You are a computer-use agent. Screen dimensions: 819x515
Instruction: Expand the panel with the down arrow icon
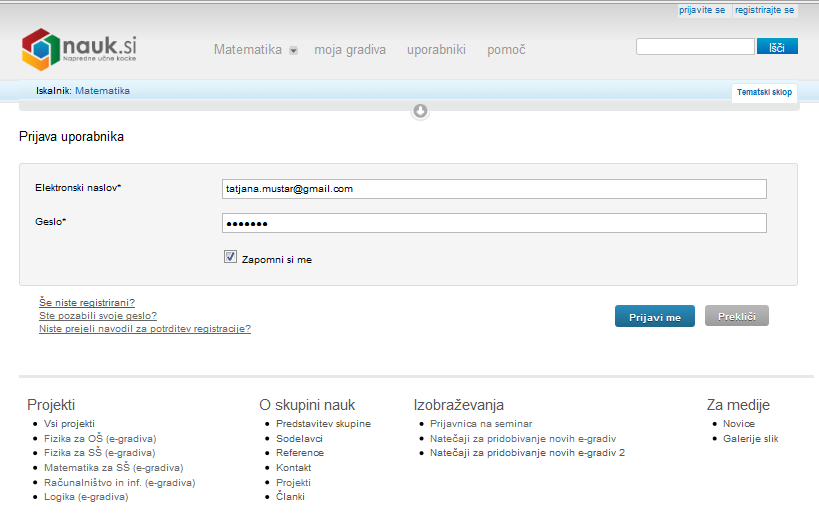(421, 111)
